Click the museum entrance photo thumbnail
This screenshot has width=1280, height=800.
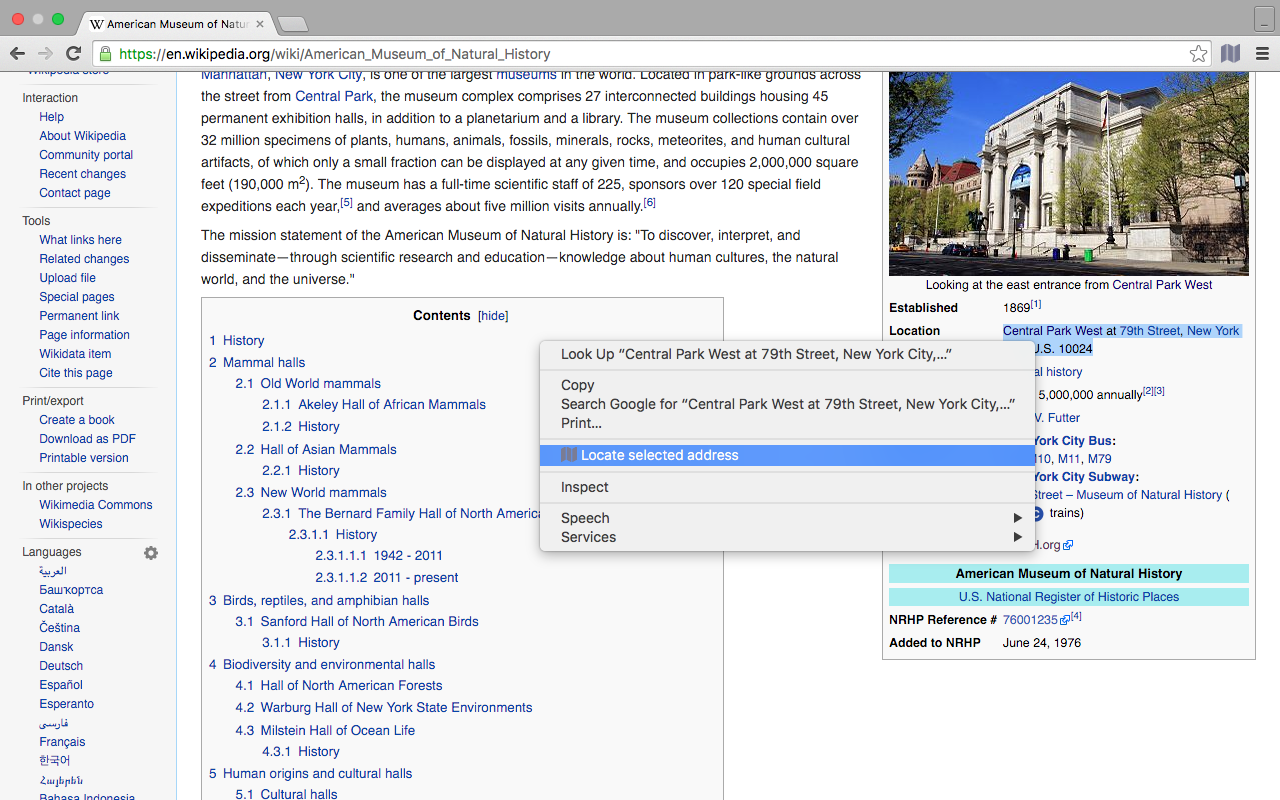[x=1068, y=172]
